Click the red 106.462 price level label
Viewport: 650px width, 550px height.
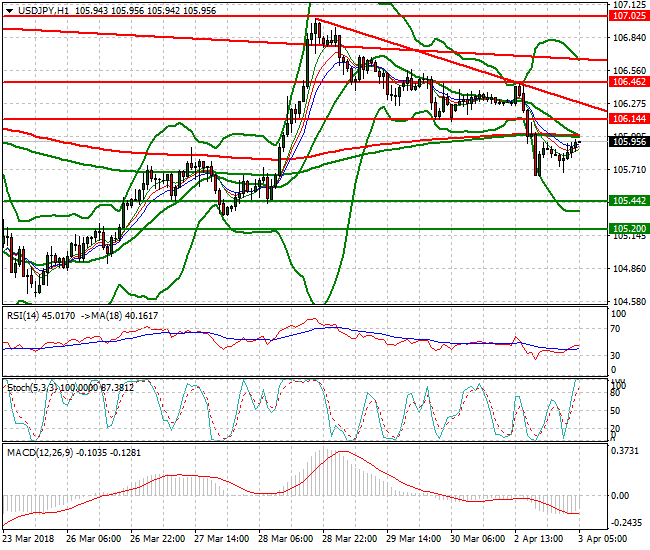point(629,82)
